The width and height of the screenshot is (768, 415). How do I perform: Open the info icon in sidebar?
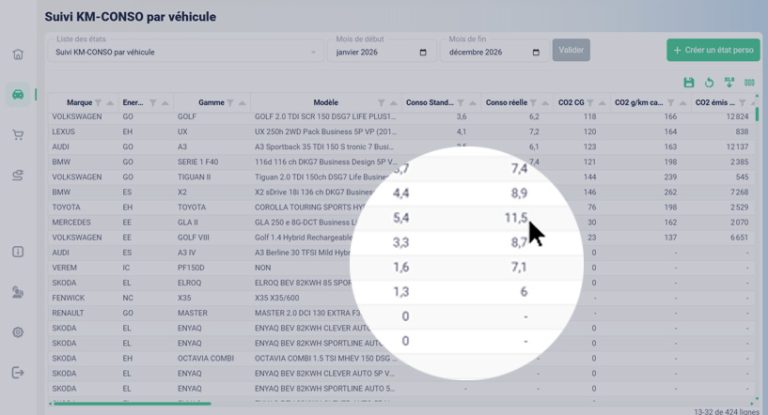pos(18,252)
